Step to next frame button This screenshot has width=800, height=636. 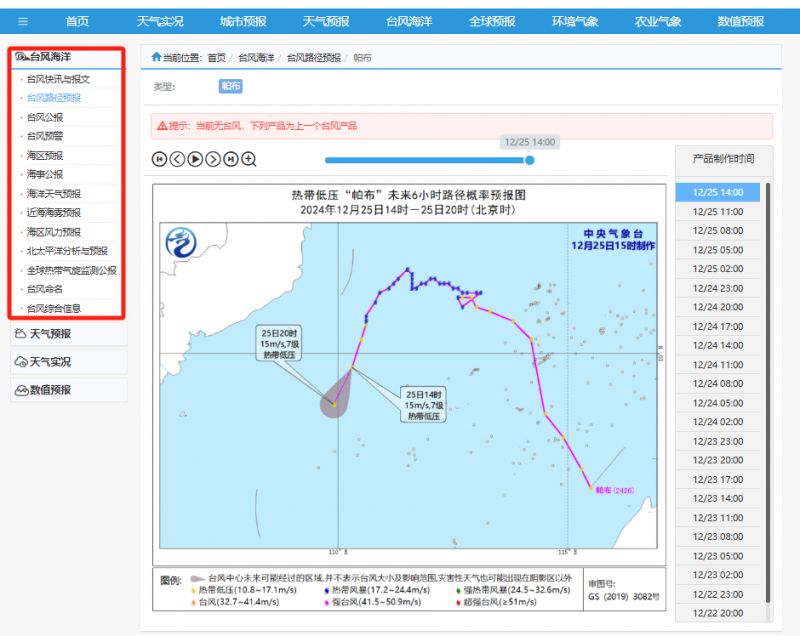pyautogui.click(x=213, y=160)
